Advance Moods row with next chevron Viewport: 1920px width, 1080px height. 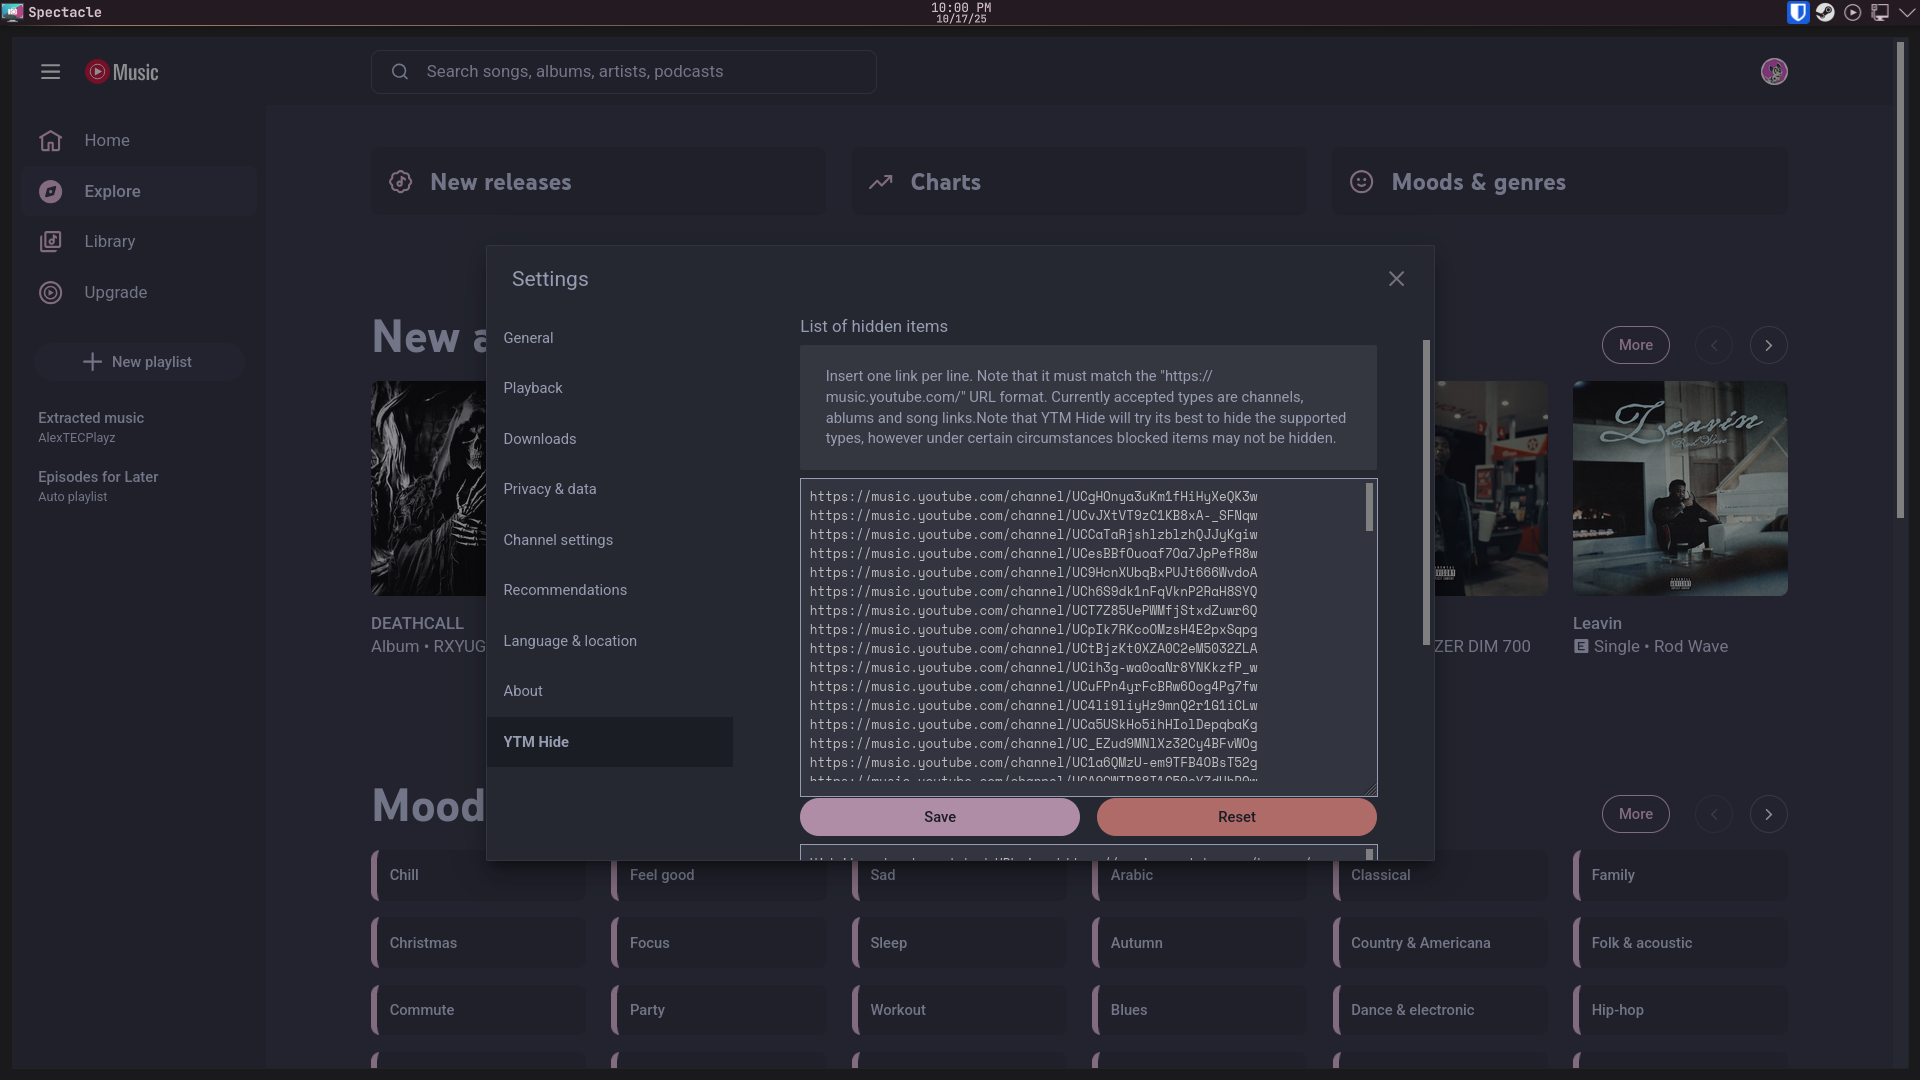click(x=1768, y=814)
